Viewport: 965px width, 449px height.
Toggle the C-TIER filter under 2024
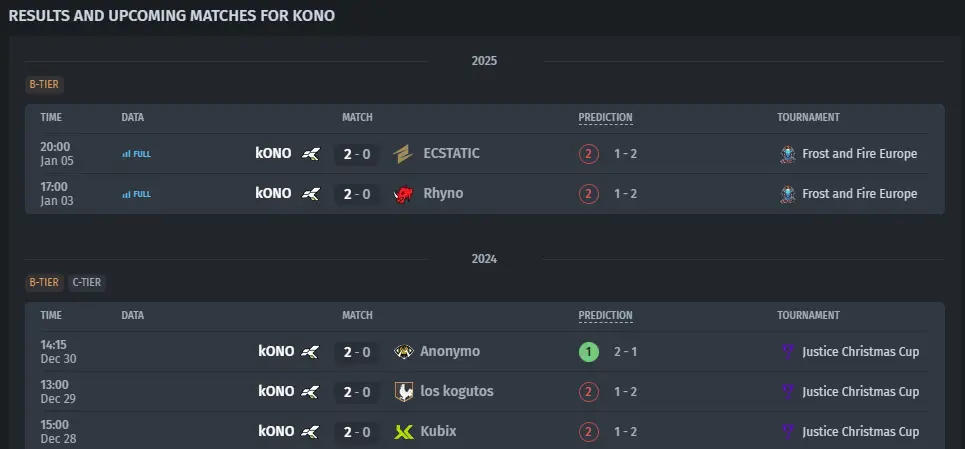[x=87, y=283]
